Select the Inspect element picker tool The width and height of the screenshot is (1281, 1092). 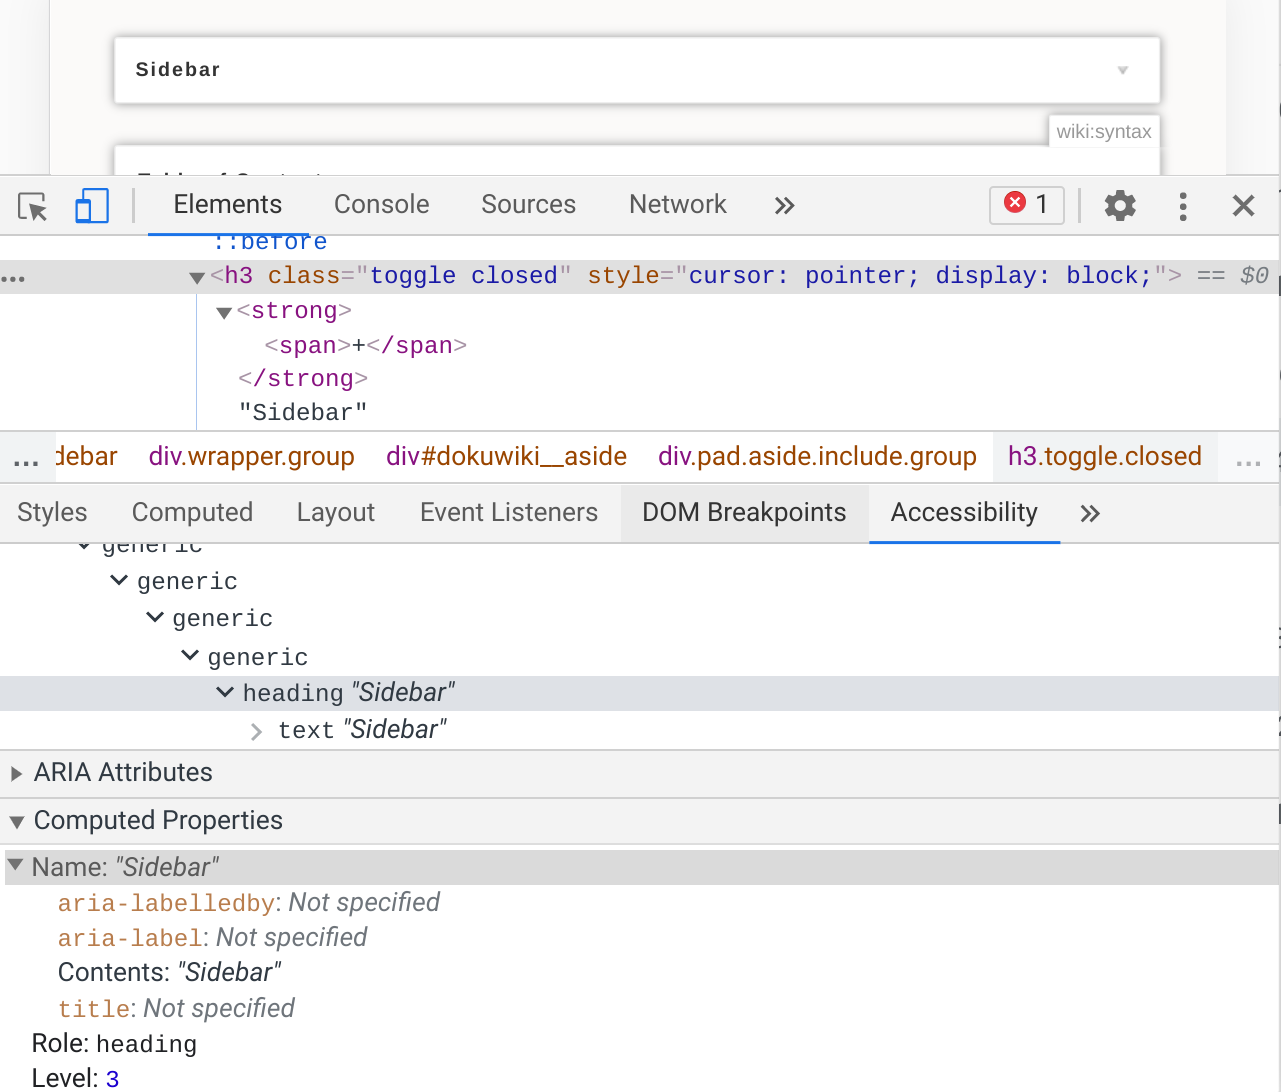31,205
